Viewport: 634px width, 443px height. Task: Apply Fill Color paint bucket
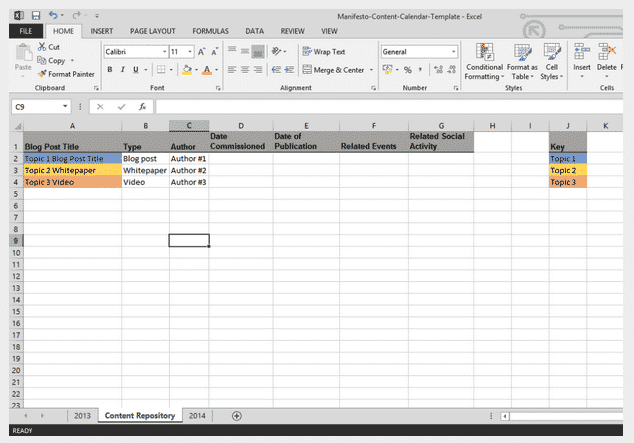(x=187, y=70)
